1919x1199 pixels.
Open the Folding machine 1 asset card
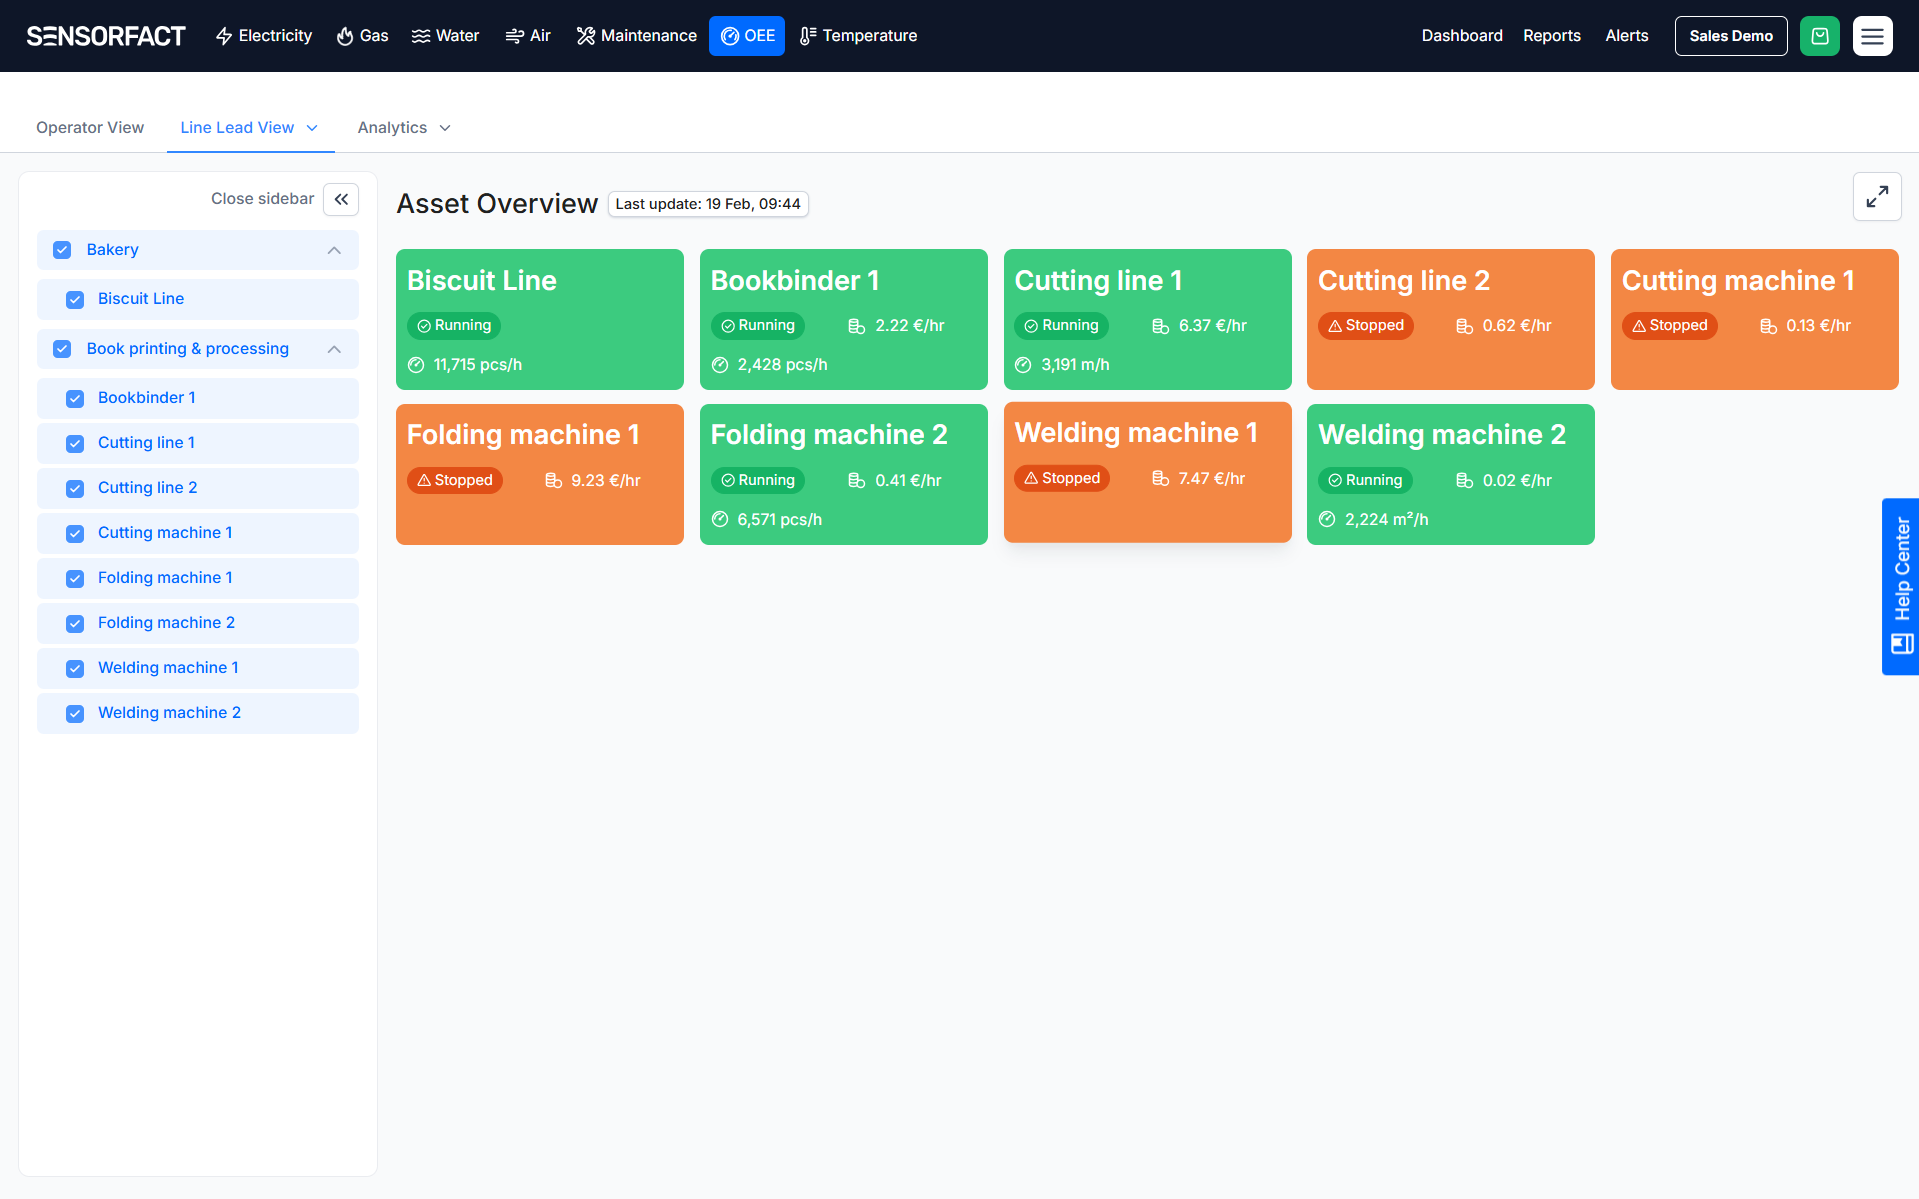tap(539, 474)
